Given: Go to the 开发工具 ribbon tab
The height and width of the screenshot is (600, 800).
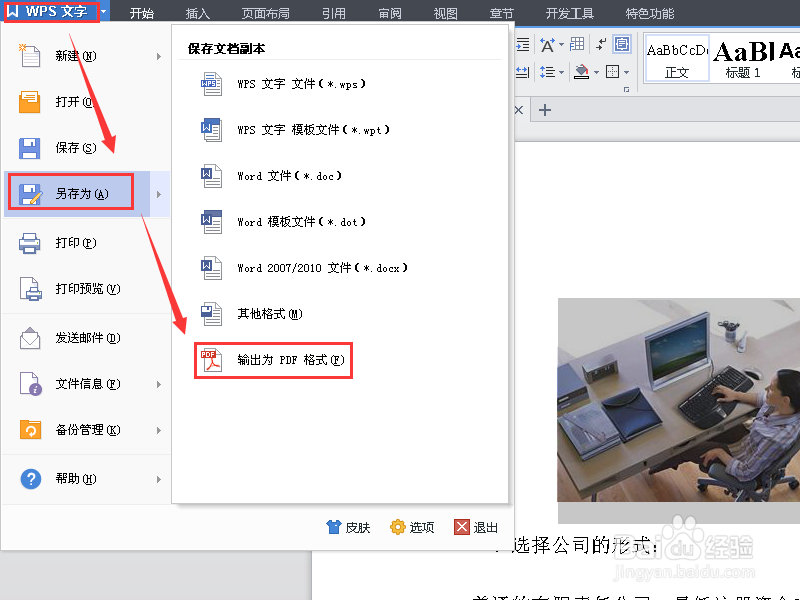Looking at the screenshot, I should 569,13.
